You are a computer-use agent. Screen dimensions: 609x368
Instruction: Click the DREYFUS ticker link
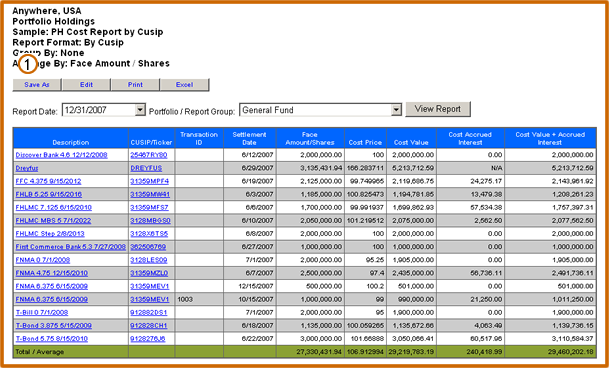pos(146,168)
